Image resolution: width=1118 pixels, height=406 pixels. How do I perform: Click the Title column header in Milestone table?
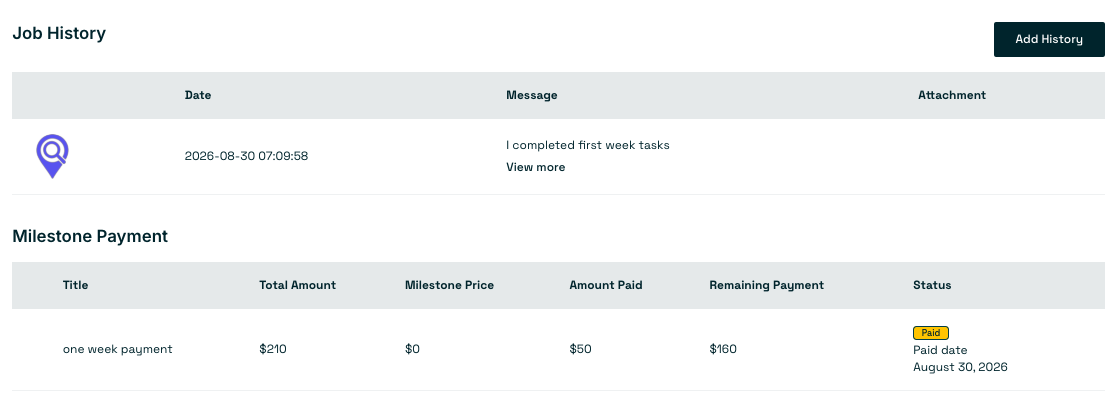(76, 285)
